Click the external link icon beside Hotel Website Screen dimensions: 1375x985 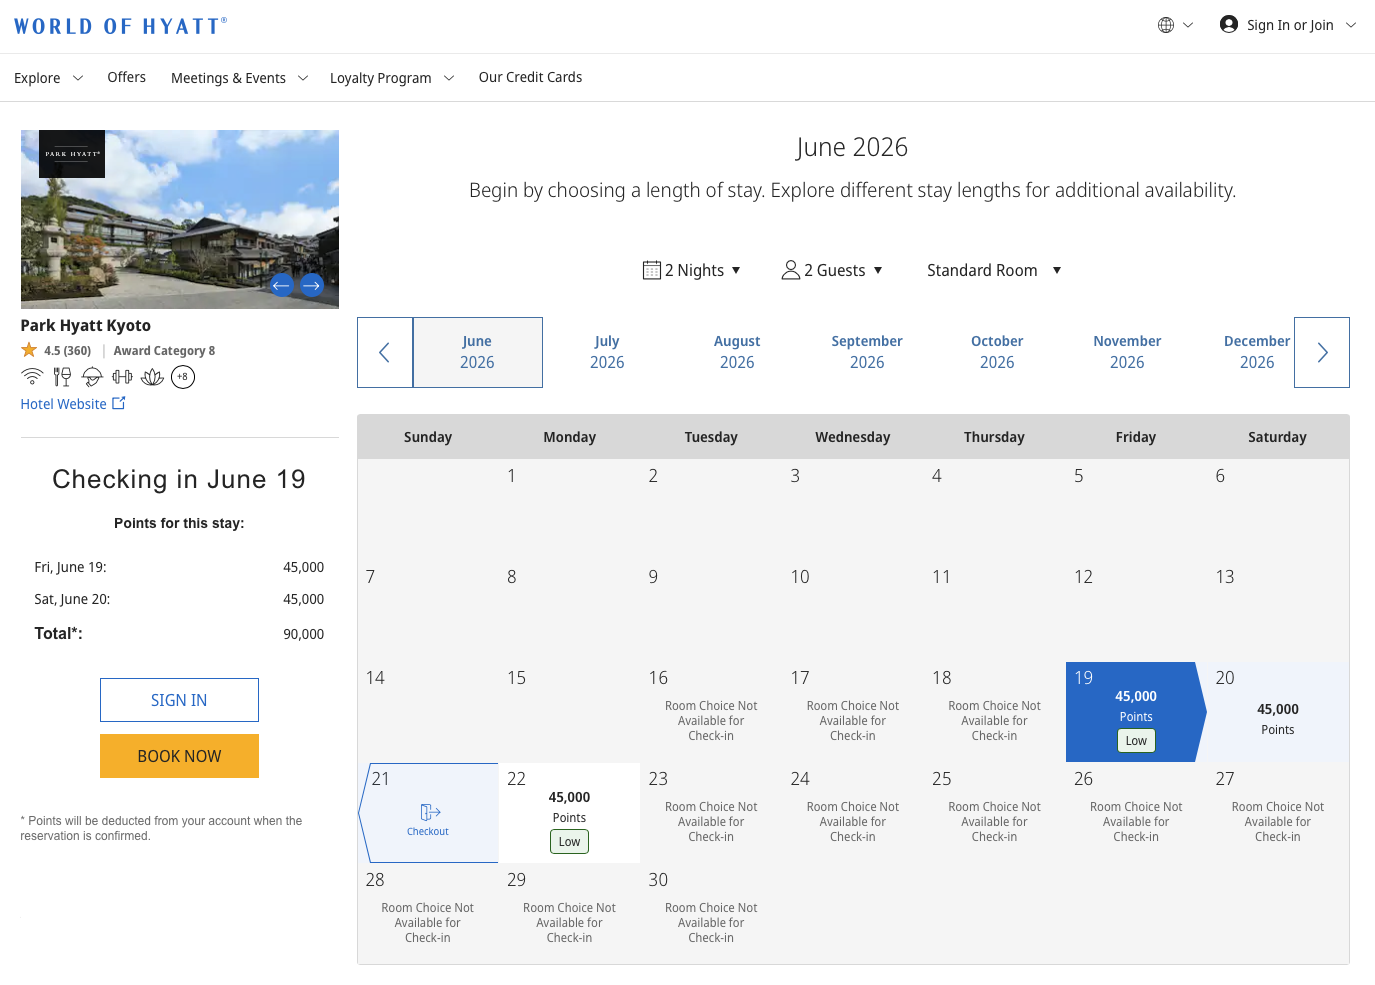[119, 403]
